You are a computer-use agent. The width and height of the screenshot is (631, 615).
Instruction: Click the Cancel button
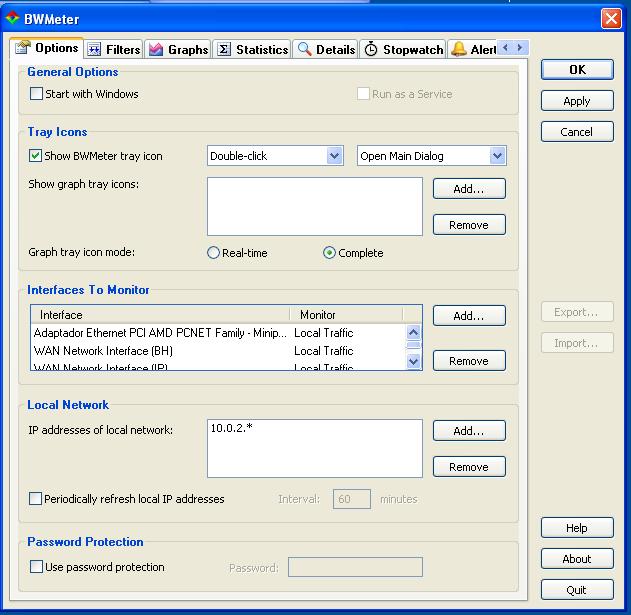pyautogui.click(x=577, y=132)
